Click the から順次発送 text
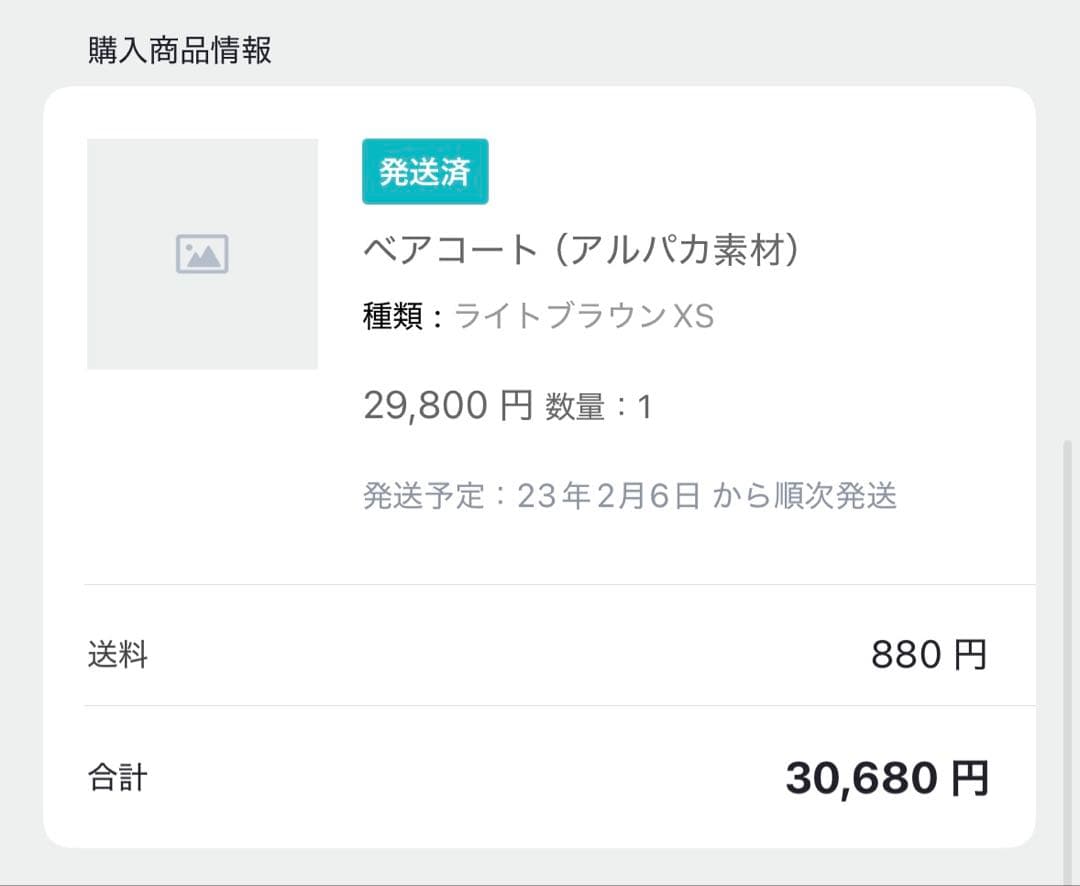Viewport: 1080px width, 886px height. [805, 496]
